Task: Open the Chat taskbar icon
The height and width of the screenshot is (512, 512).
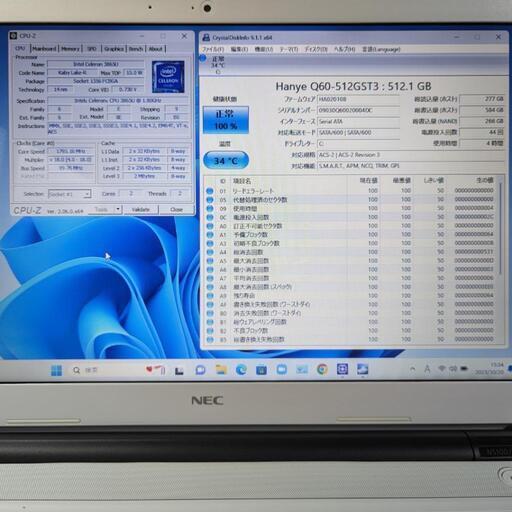Action: [200, 370]
